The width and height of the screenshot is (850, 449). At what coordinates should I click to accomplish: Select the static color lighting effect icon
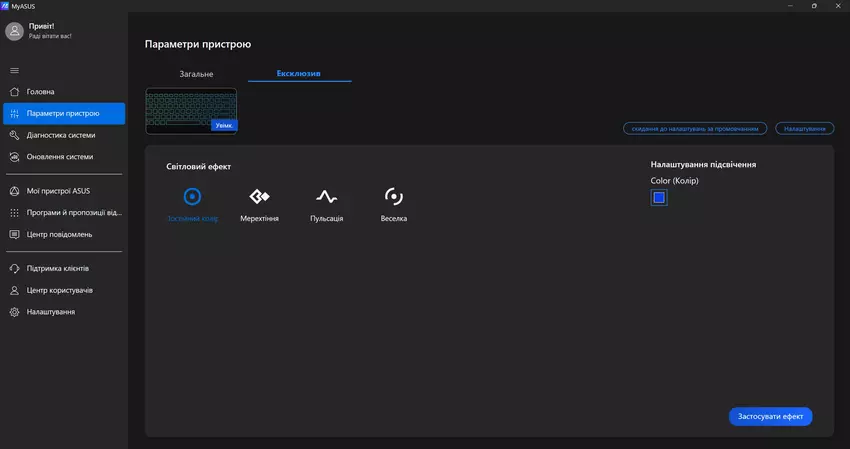point(193,197)
